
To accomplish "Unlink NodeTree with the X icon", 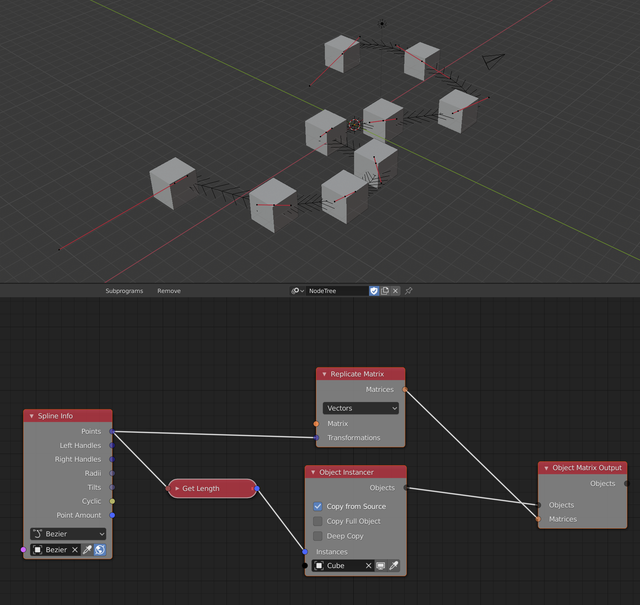I will [x=395, y=291].
